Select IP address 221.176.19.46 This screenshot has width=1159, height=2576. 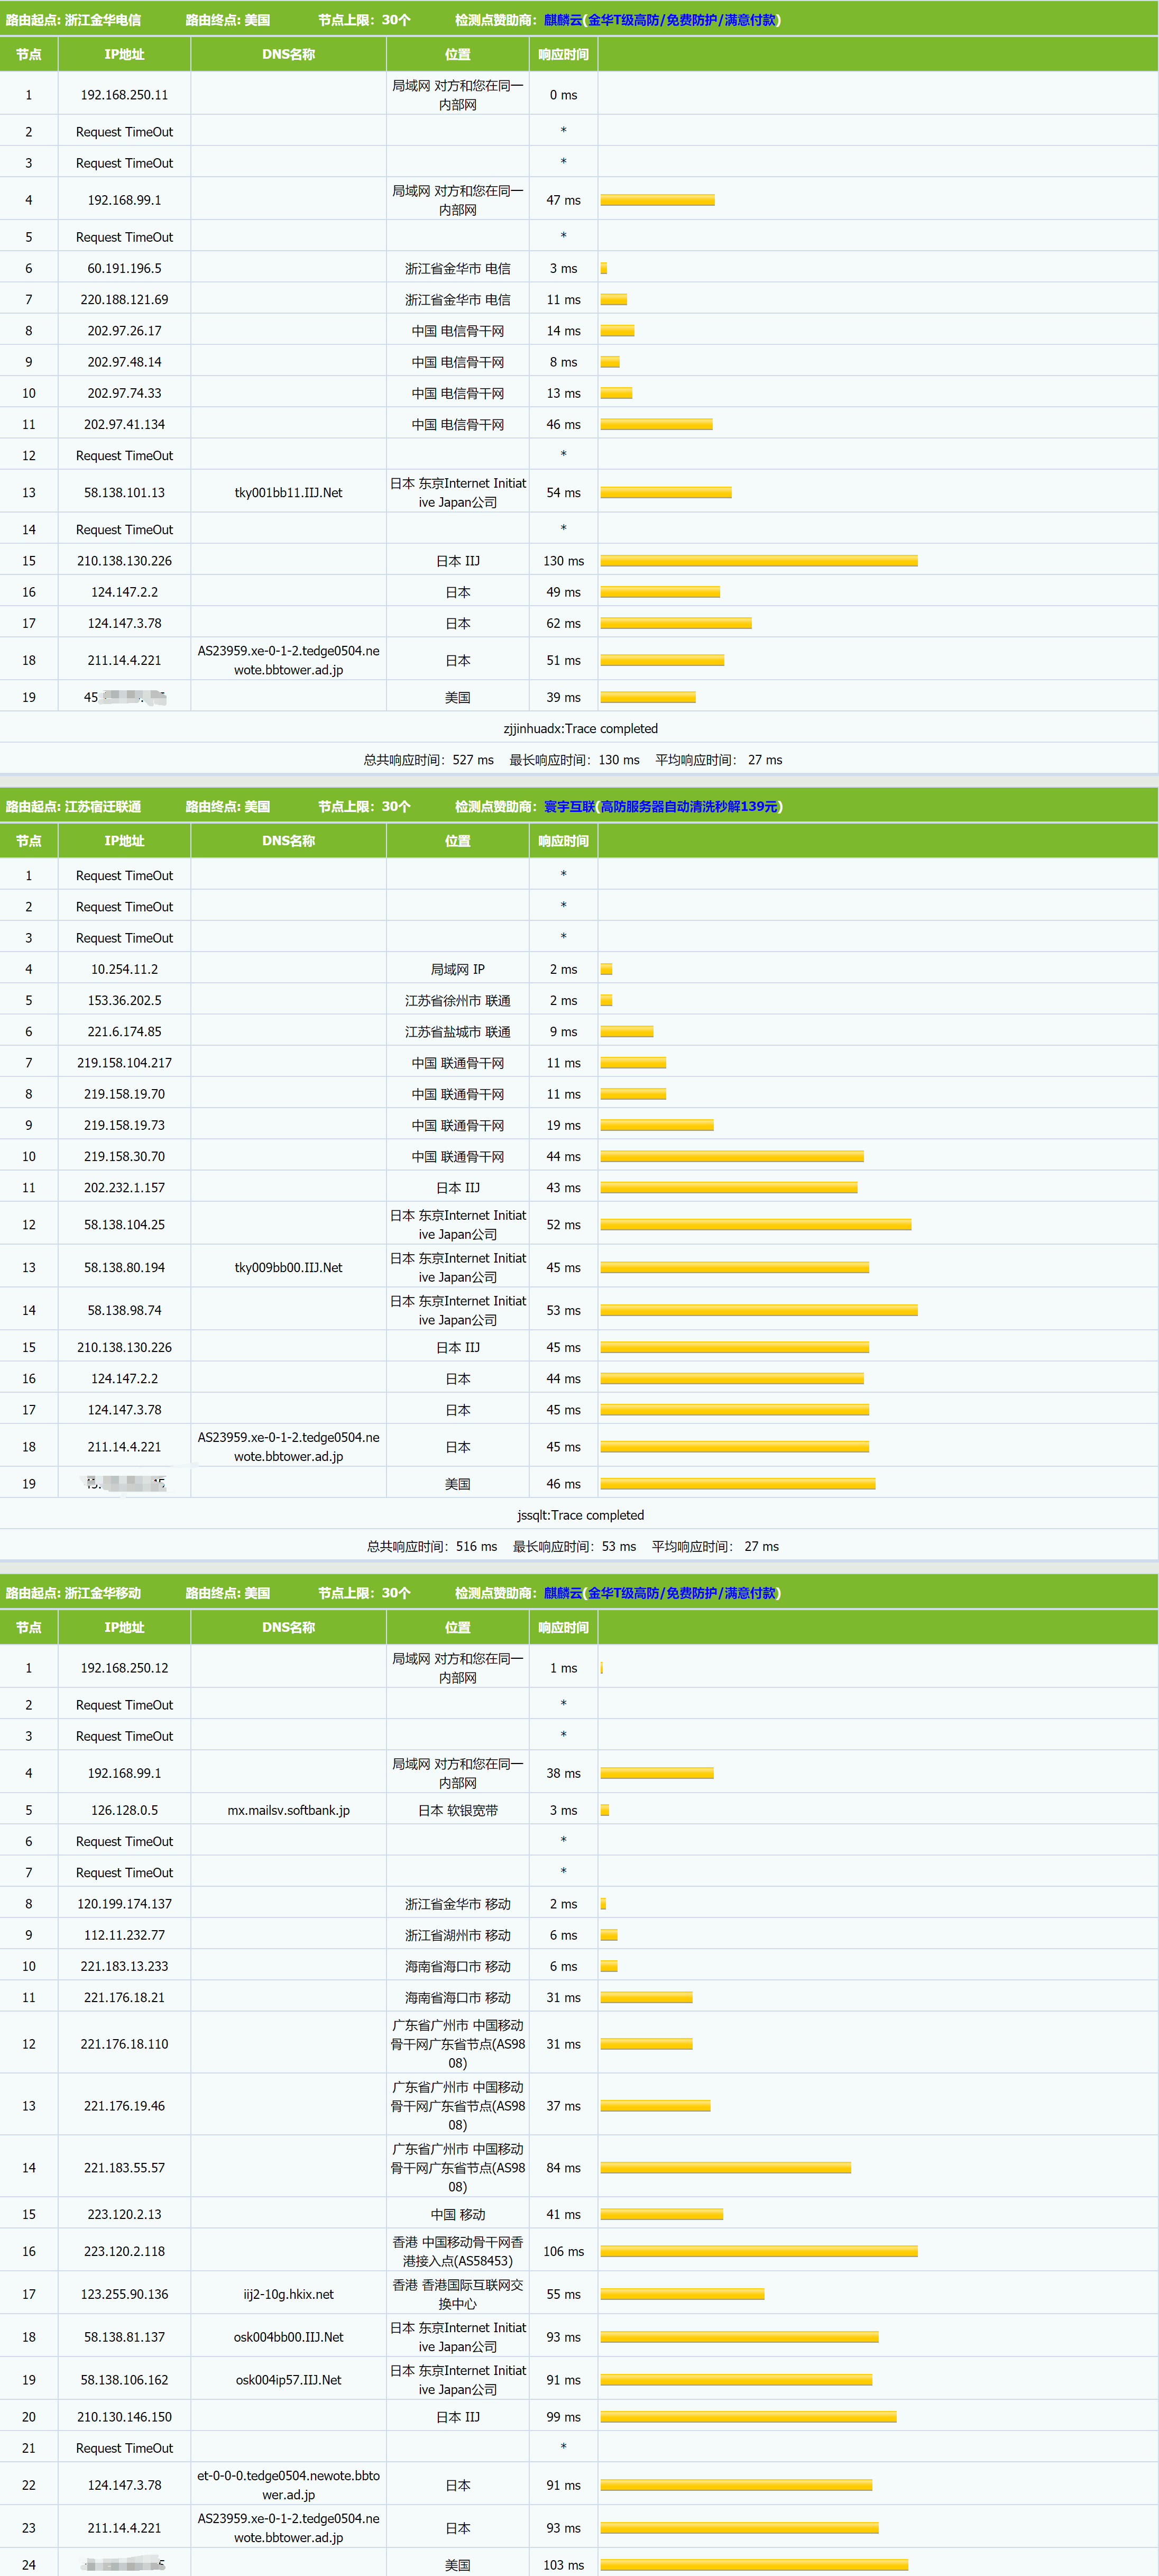[124, 2106]
